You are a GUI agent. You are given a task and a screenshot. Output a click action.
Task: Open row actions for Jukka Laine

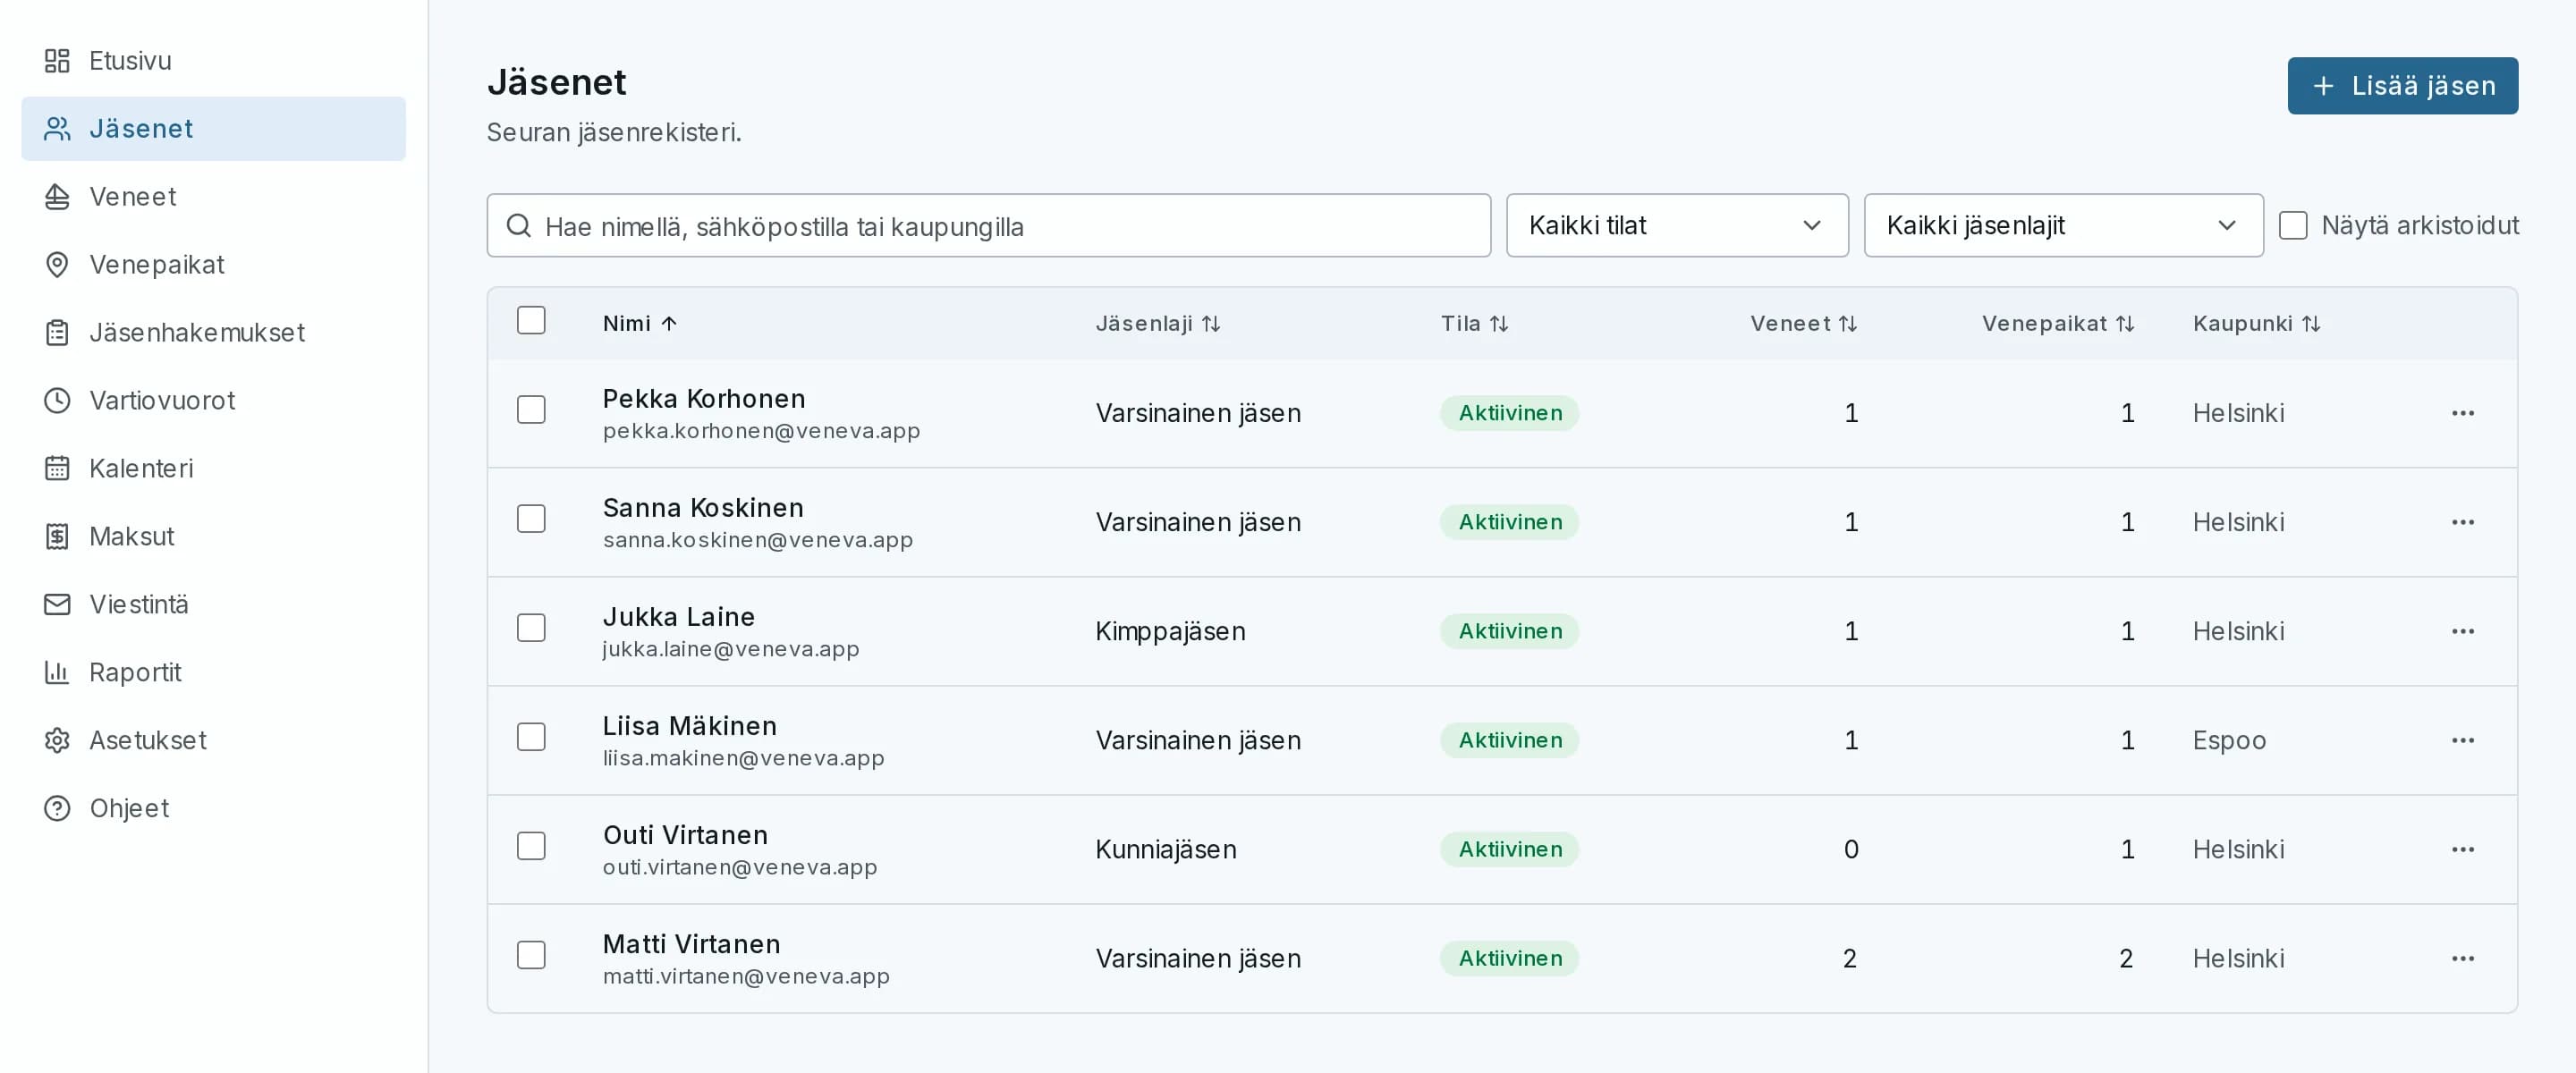2463,631
